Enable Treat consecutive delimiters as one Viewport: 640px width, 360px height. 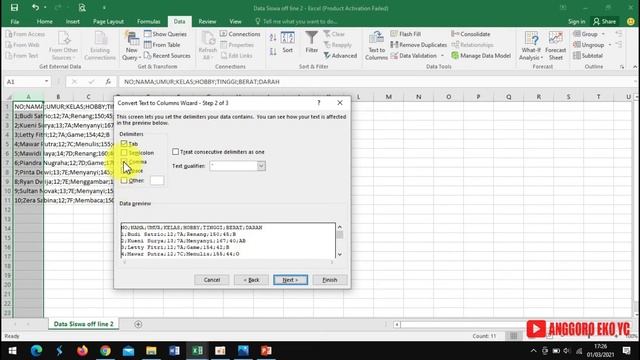(176, 152)
